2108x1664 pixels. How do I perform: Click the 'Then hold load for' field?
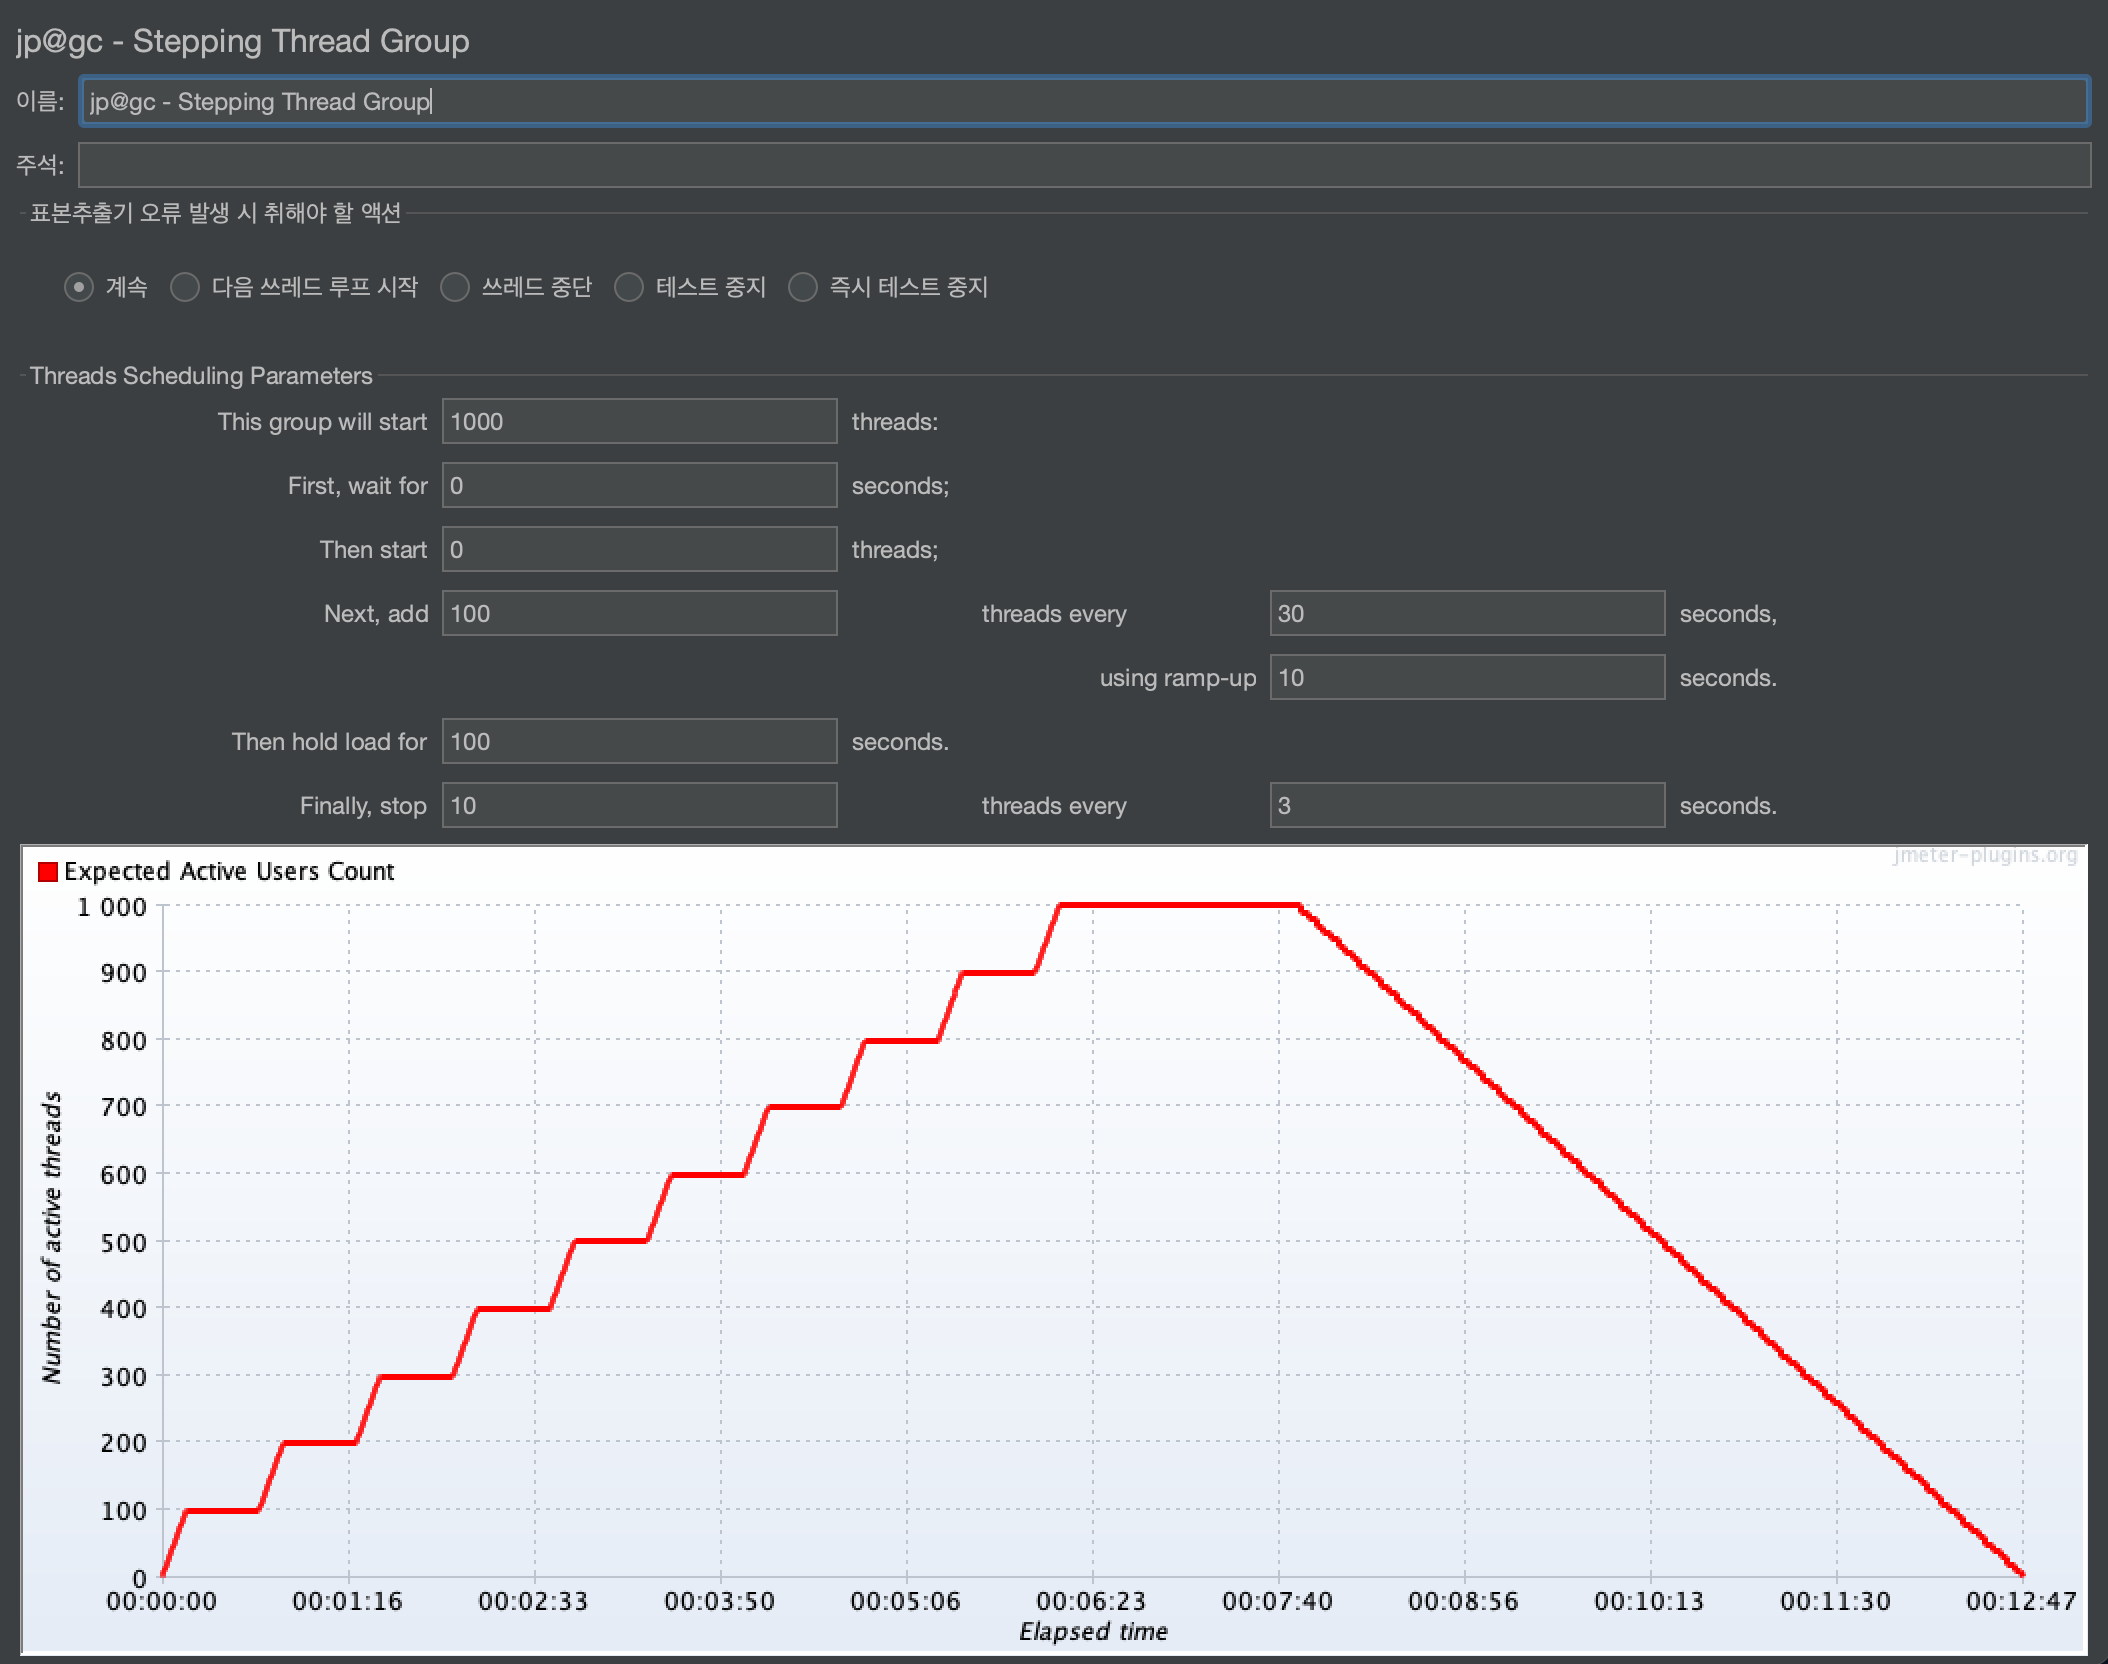[639, 742]
